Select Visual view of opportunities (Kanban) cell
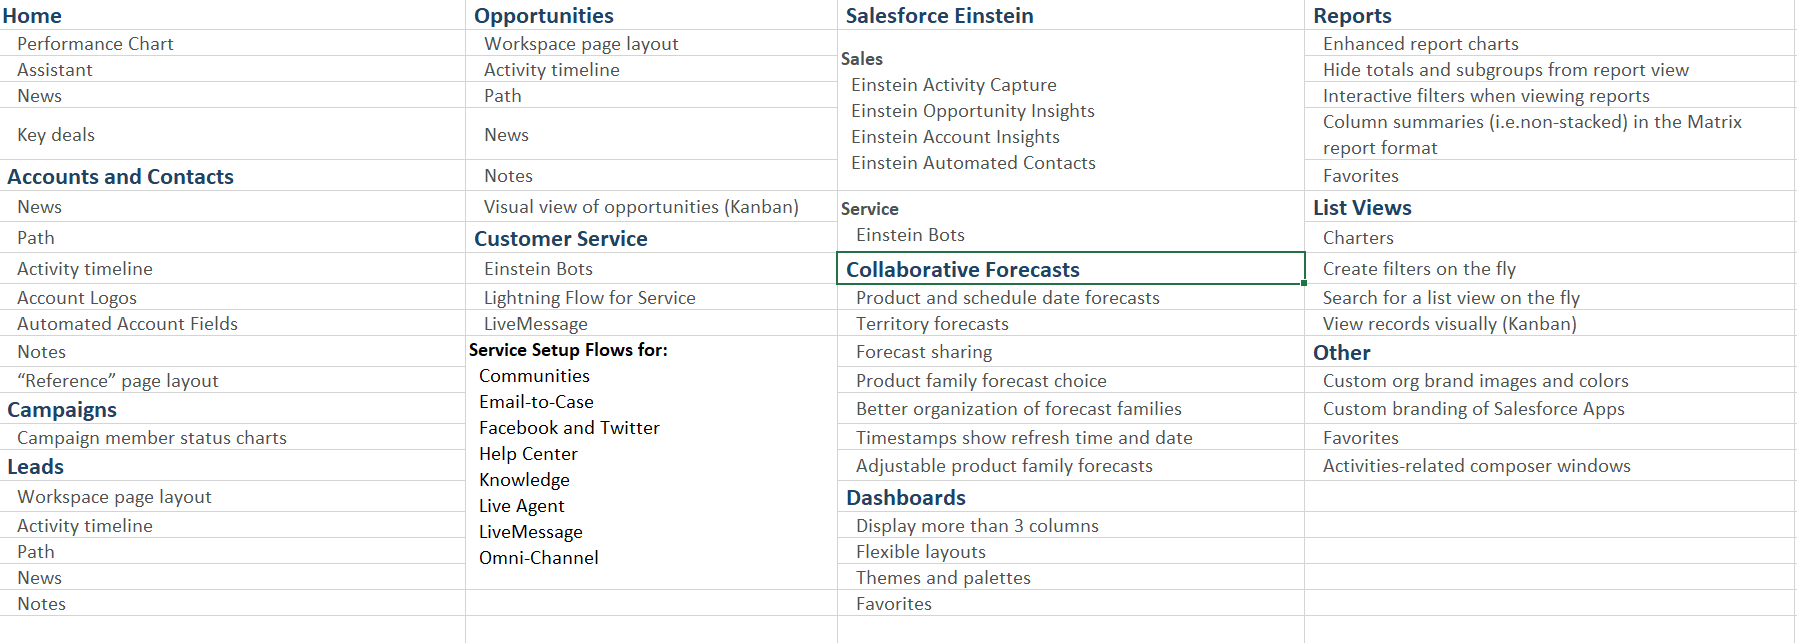1797x643 pixels. 651,207
